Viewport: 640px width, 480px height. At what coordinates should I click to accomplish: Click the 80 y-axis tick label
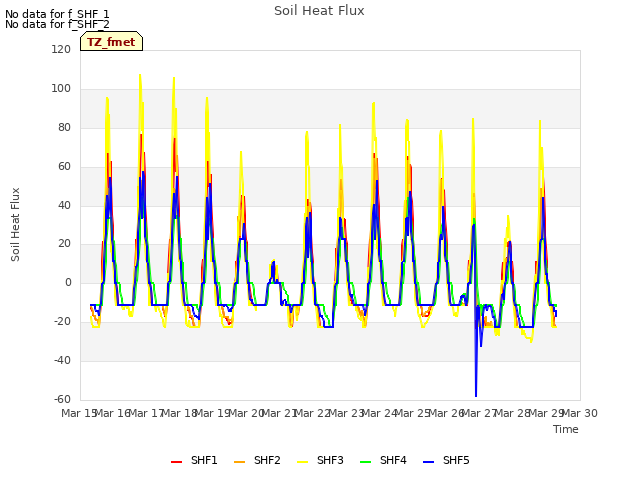[x=64, y=127]
